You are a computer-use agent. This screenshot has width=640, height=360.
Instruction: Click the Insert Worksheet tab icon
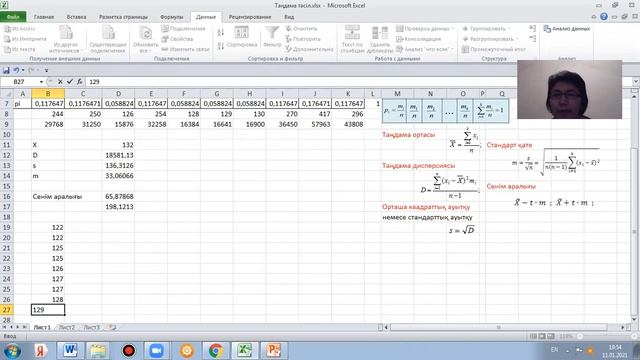click(x=112, y=327)
